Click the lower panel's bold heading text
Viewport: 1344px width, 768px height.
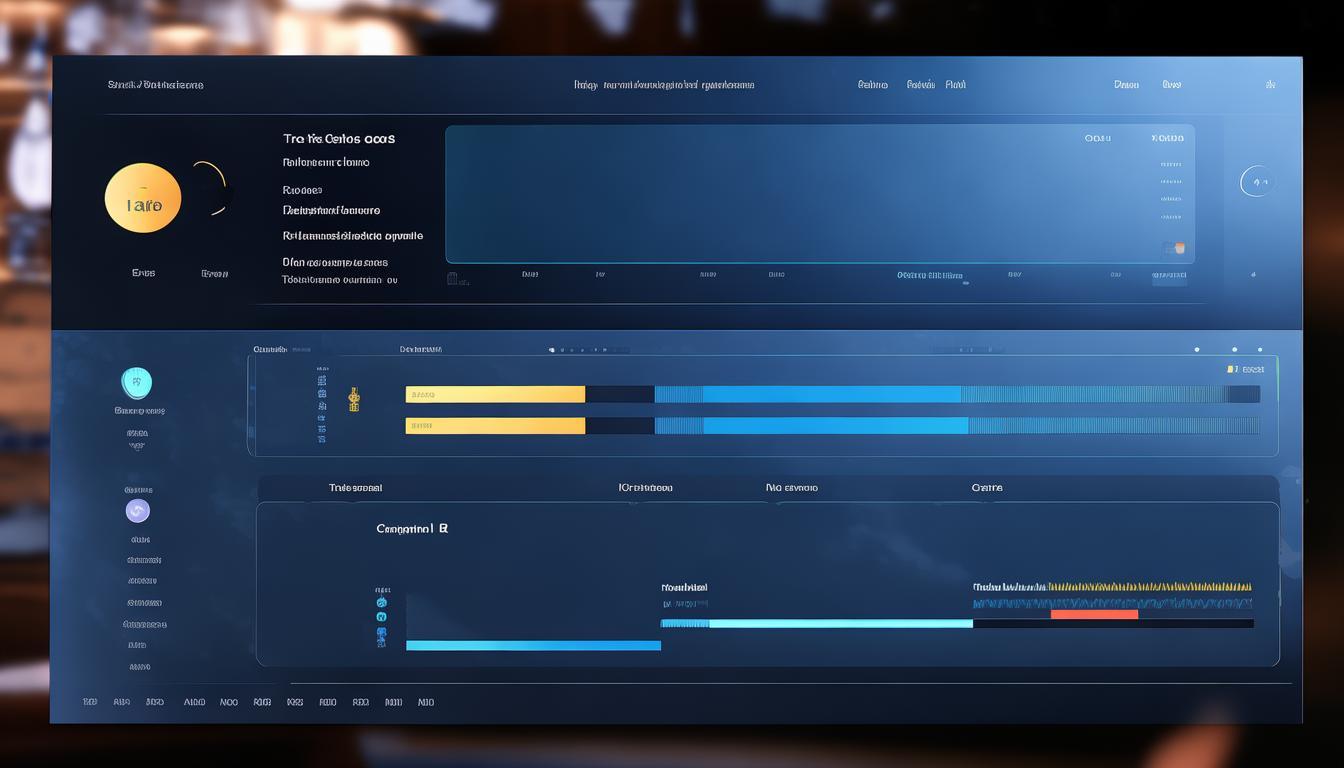(412, 528)
